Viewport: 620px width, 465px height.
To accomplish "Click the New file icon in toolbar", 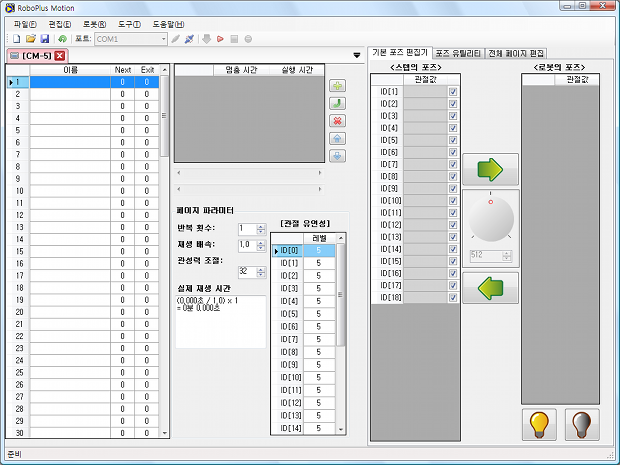I will 17,39.
